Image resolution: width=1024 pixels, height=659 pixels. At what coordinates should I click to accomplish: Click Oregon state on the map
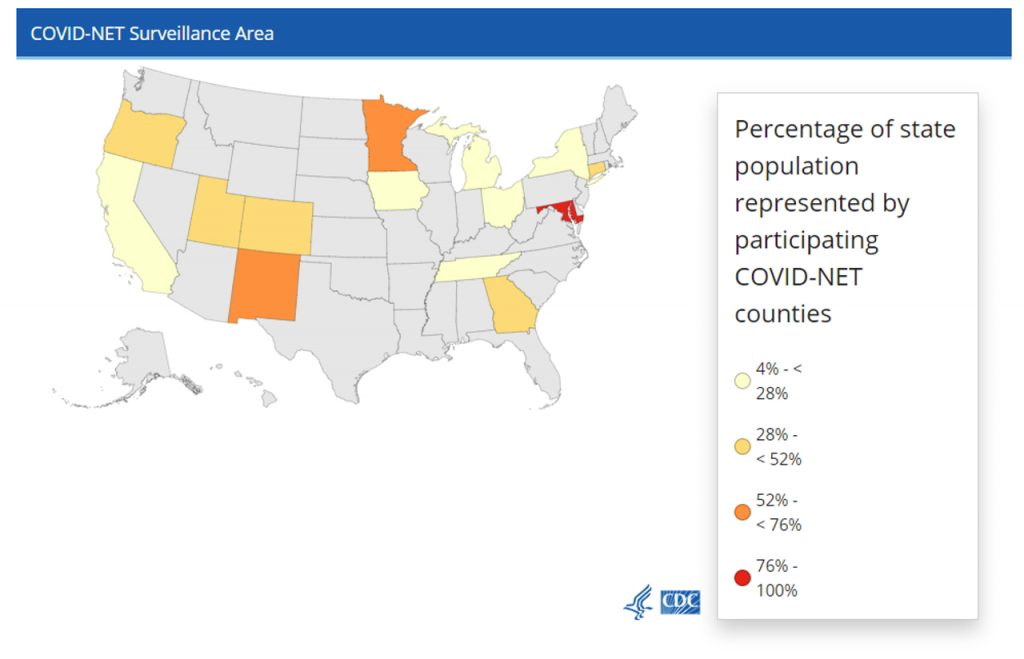[x=145, y=135]
